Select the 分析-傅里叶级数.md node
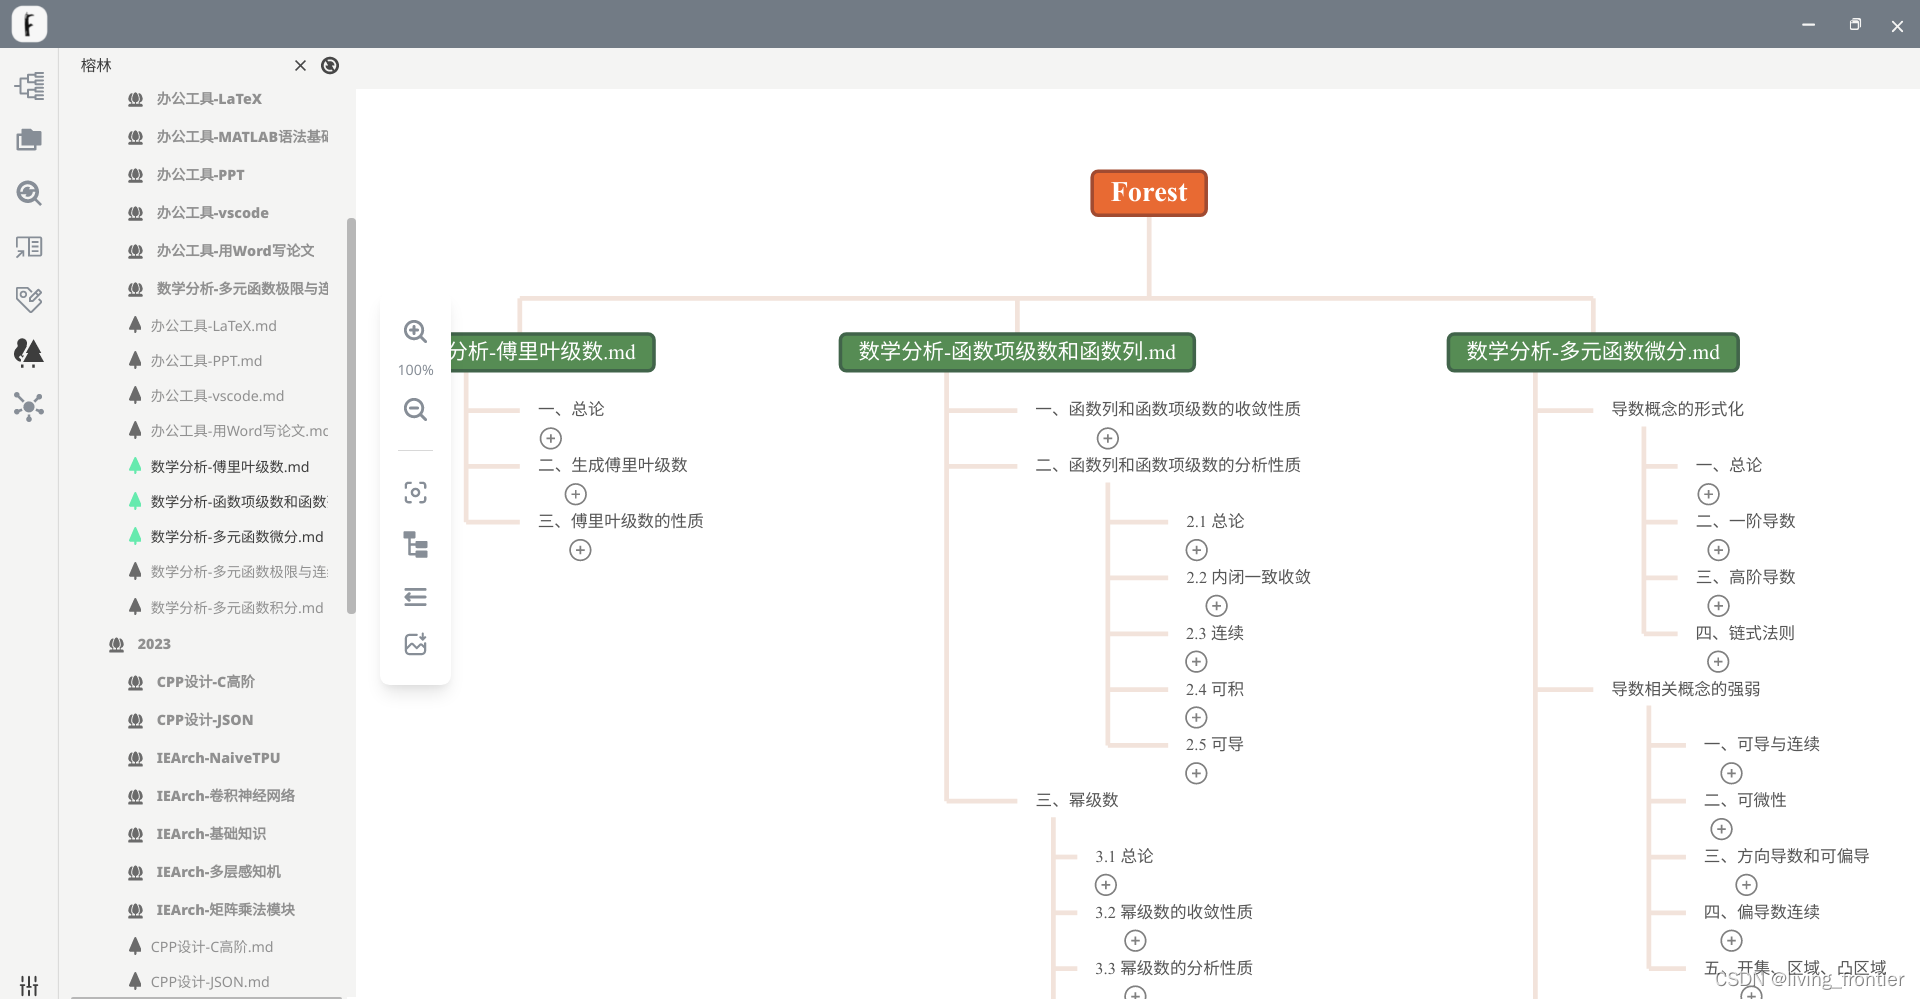 click(x=552, y=352)
